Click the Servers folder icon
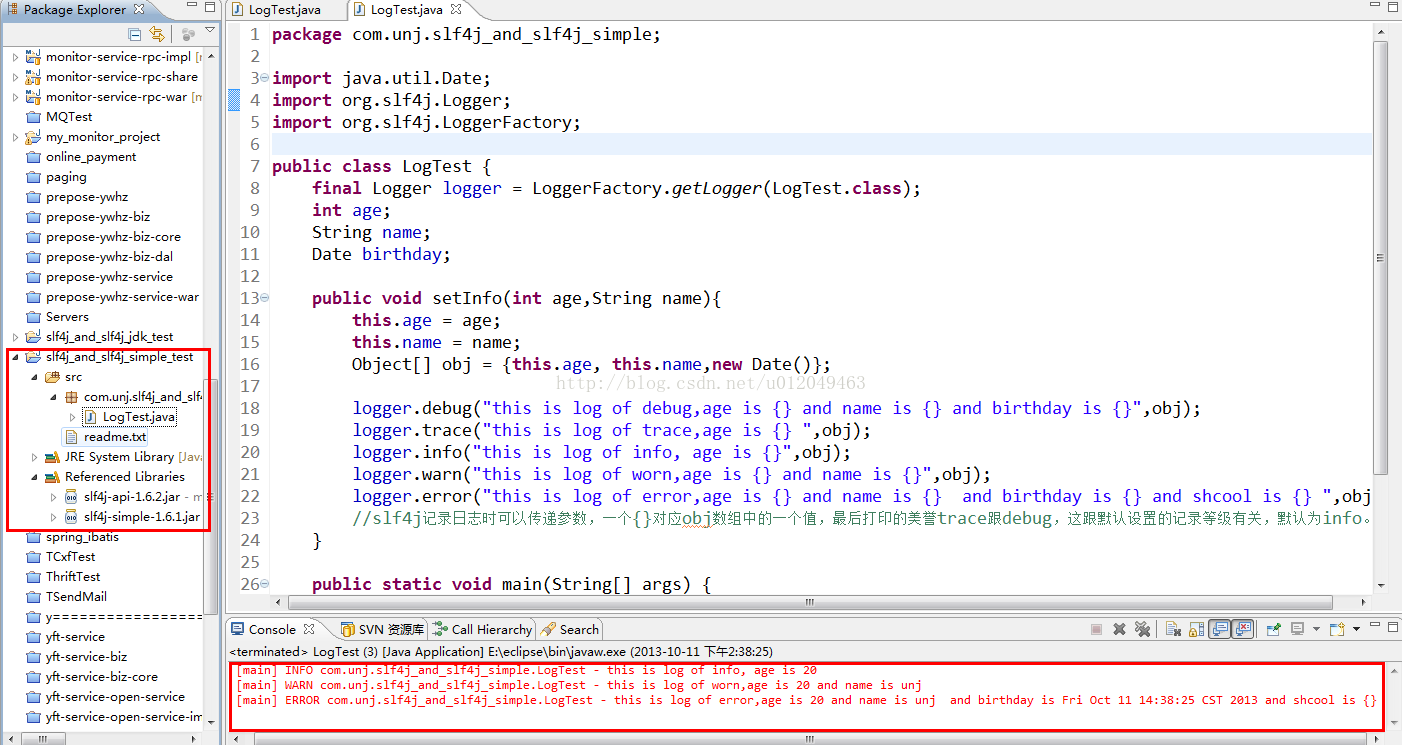This screenshot has width=1402, height=745. coord(33,317)
